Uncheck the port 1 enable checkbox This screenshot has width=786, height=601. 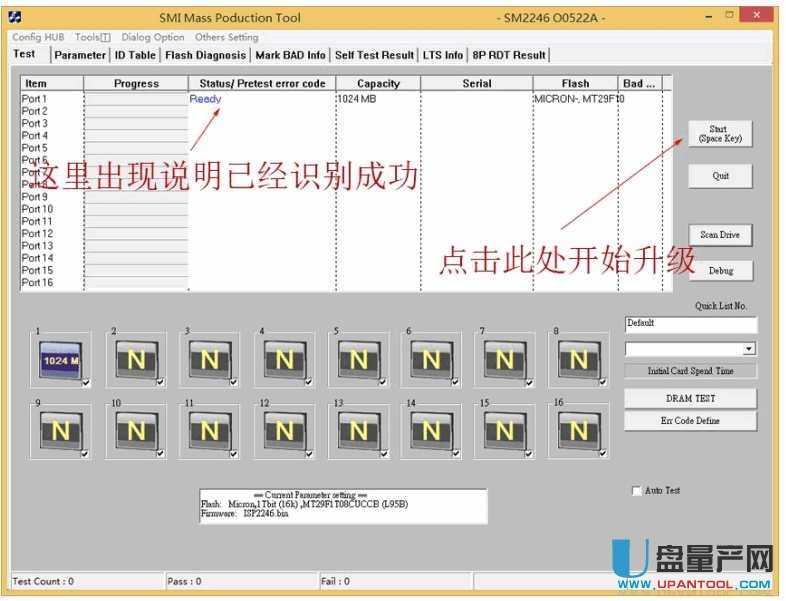click(x=86, y=382)
